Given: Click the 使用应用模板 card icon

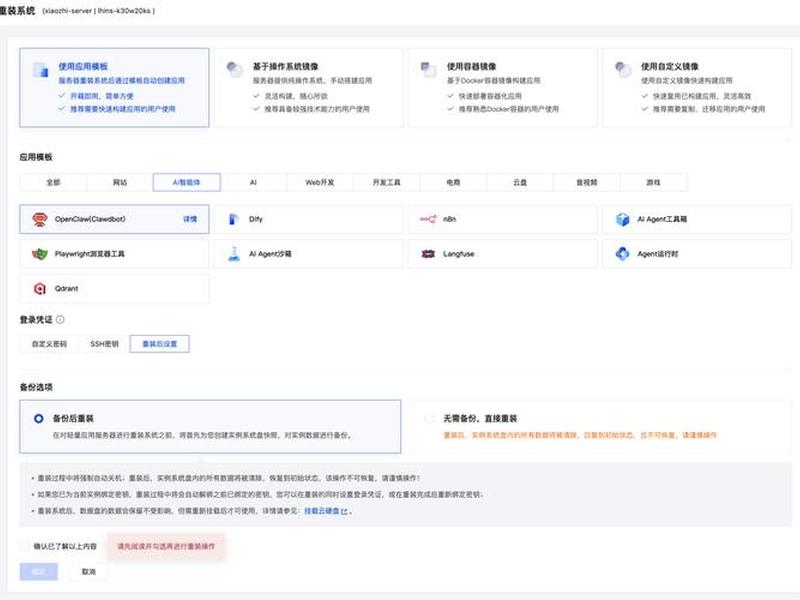Looking at the screenshot, I should (x=40, y=70).
